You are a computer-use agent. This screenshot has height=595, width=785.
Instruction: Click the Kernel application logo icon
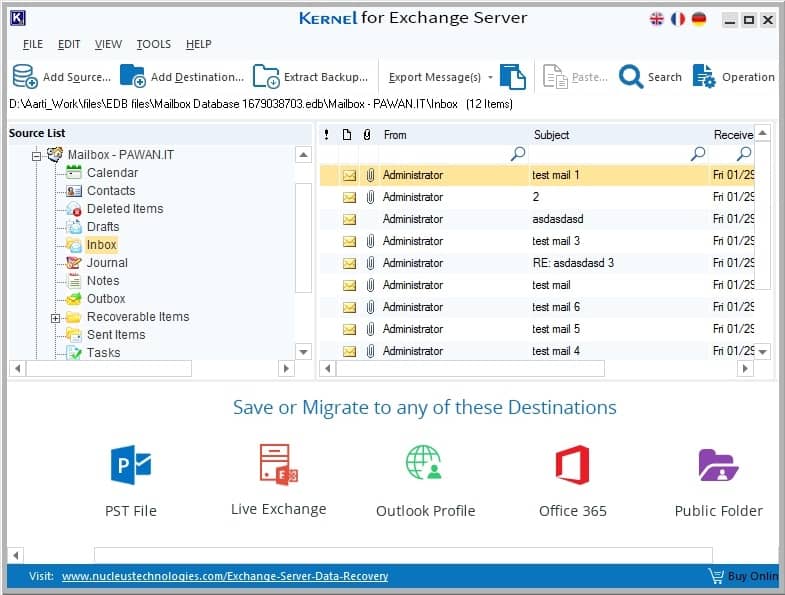click(x=18, y=18)
